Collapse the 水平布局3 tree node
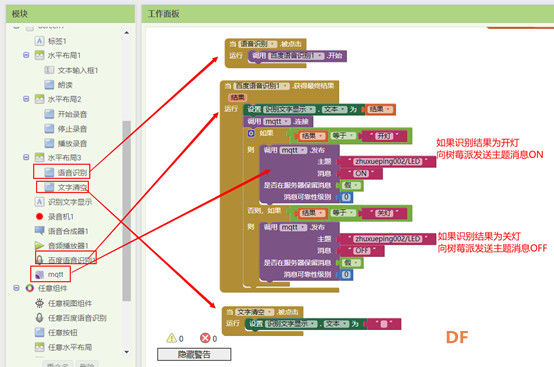This screenshot has width=554, height=367. (26, 157)
